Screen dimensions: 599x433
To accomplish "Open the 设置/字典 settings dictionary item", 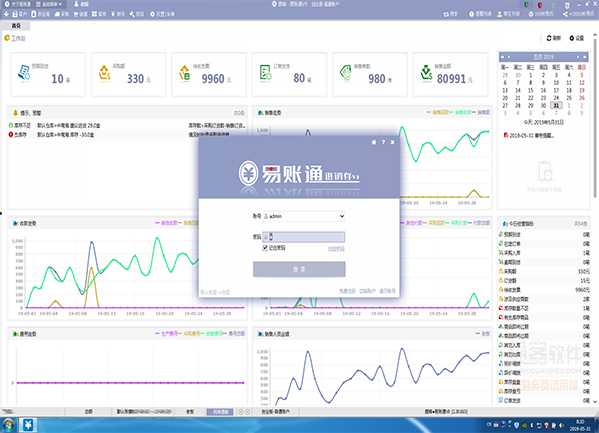I will pos(162,14).
